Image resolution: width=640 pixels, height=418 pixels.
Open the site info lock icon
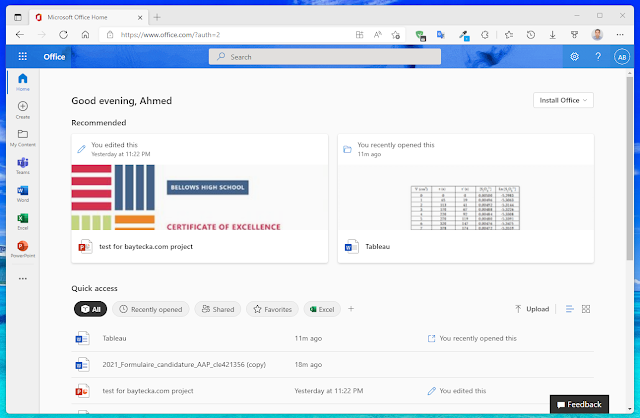[x=110, y=35]
